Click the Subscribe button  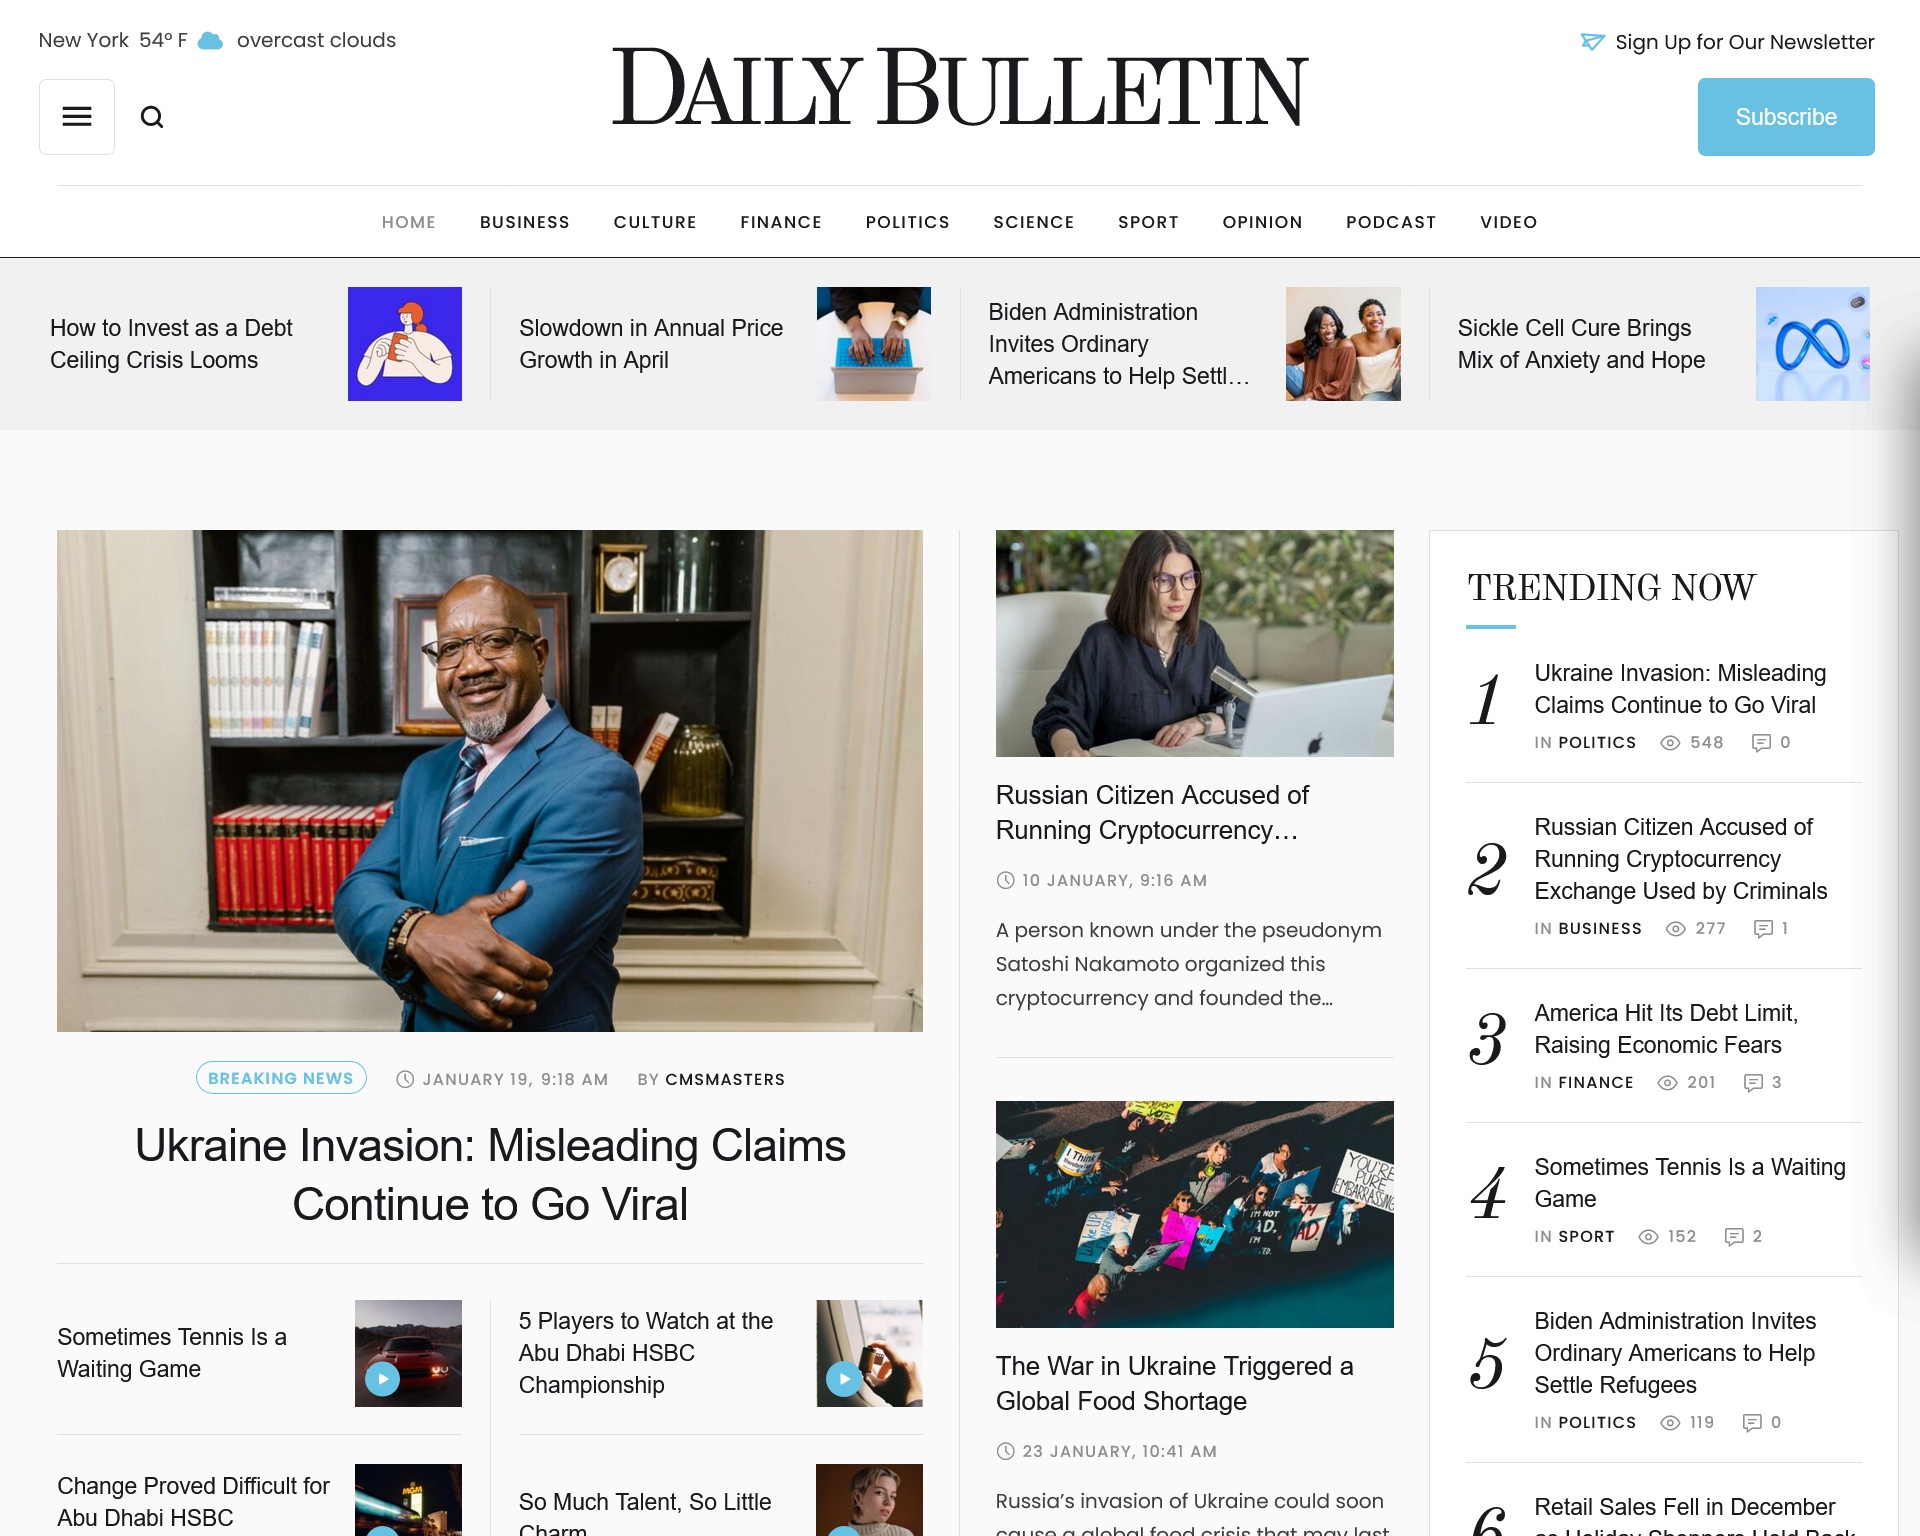coord(1785,116)
